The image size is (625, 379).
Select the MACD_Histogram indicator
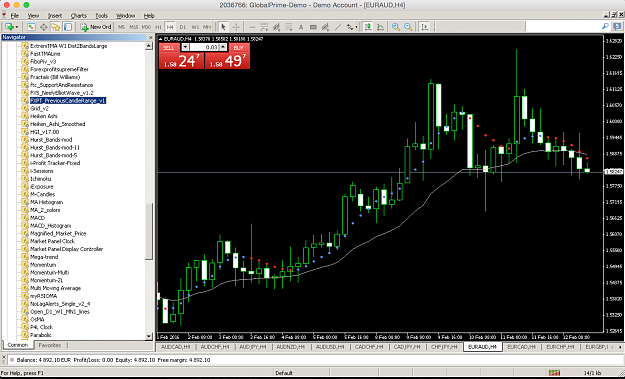point(50,226)
